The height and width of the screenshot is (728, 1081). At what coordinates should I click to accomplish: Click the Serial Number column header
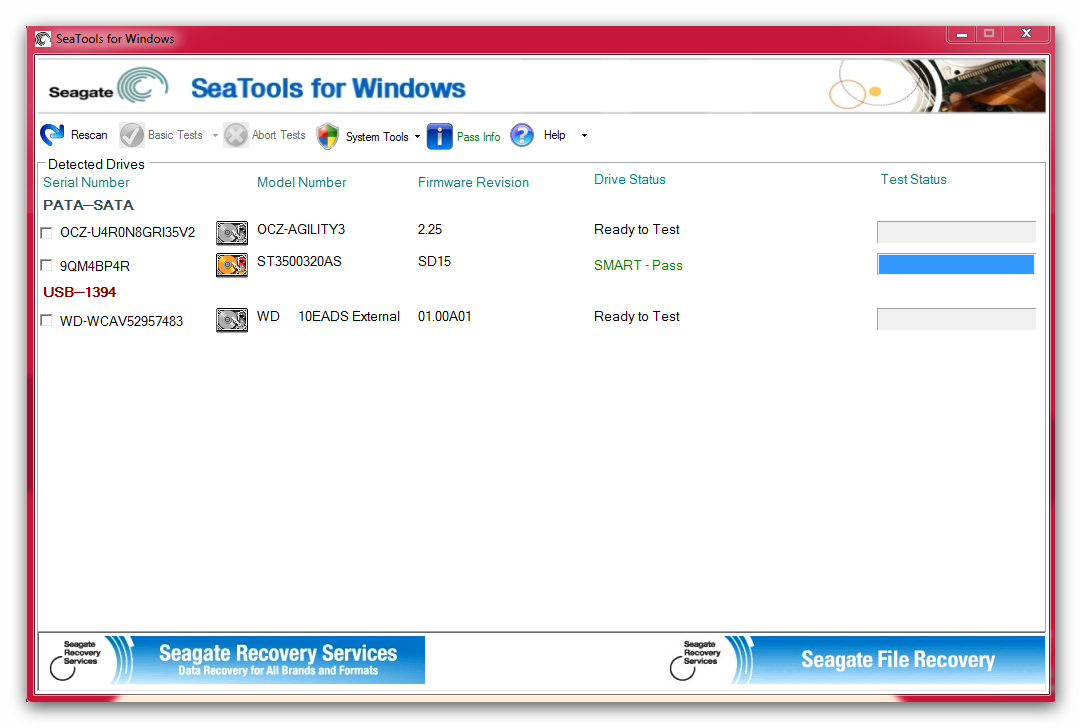(86, 182)
